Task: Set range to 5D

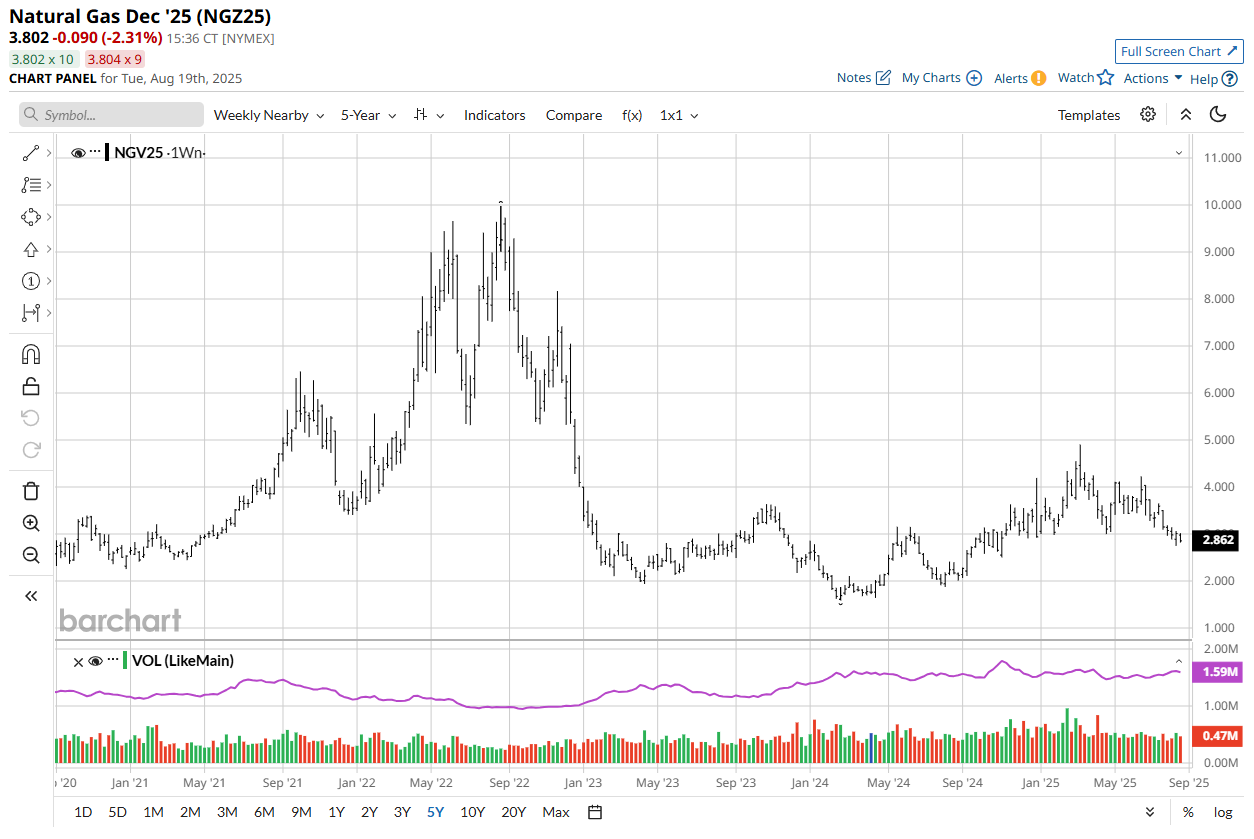Action: pyautogui.click(x=117, y=812)
